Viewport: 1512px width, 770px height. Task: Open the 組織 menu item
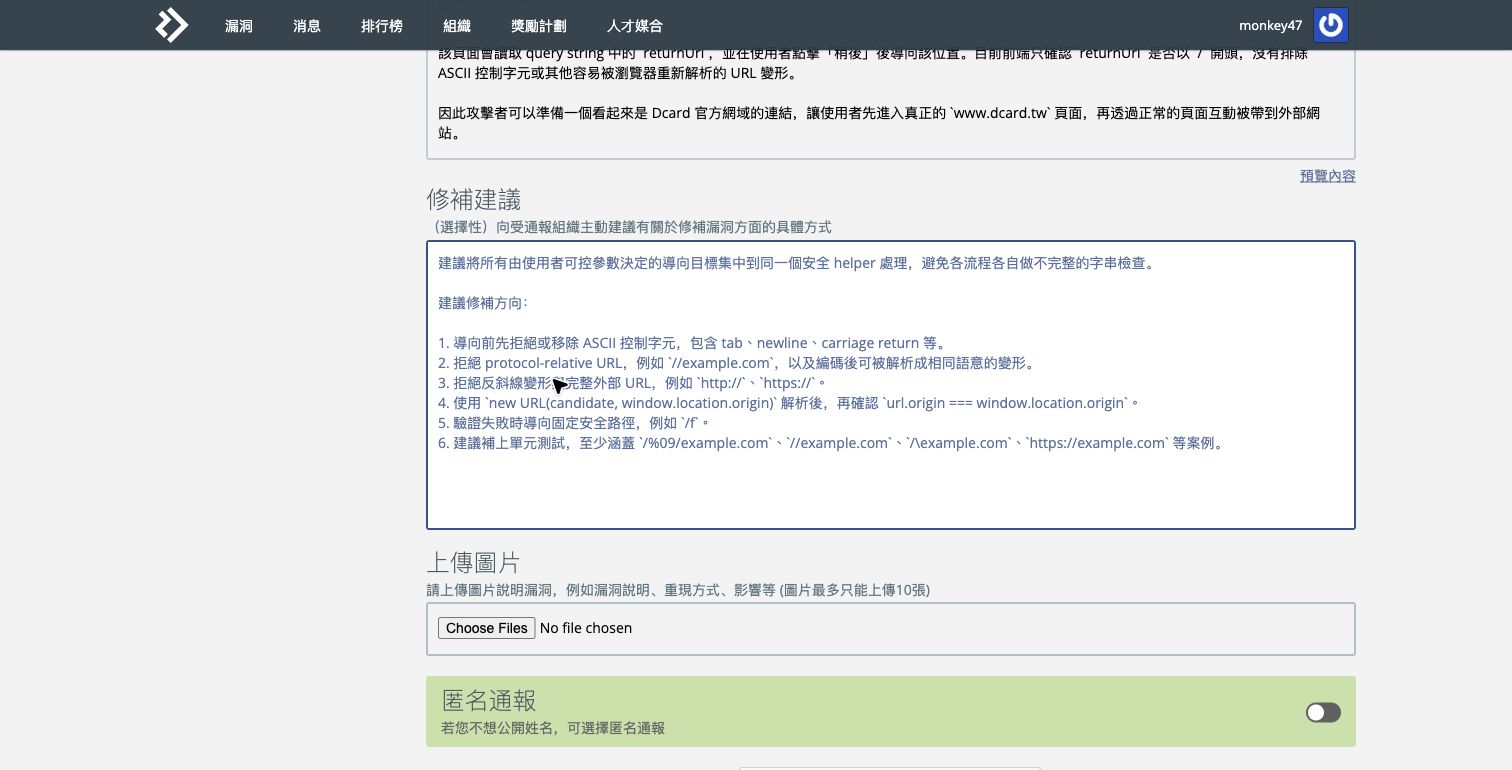[x=457, y=26]
